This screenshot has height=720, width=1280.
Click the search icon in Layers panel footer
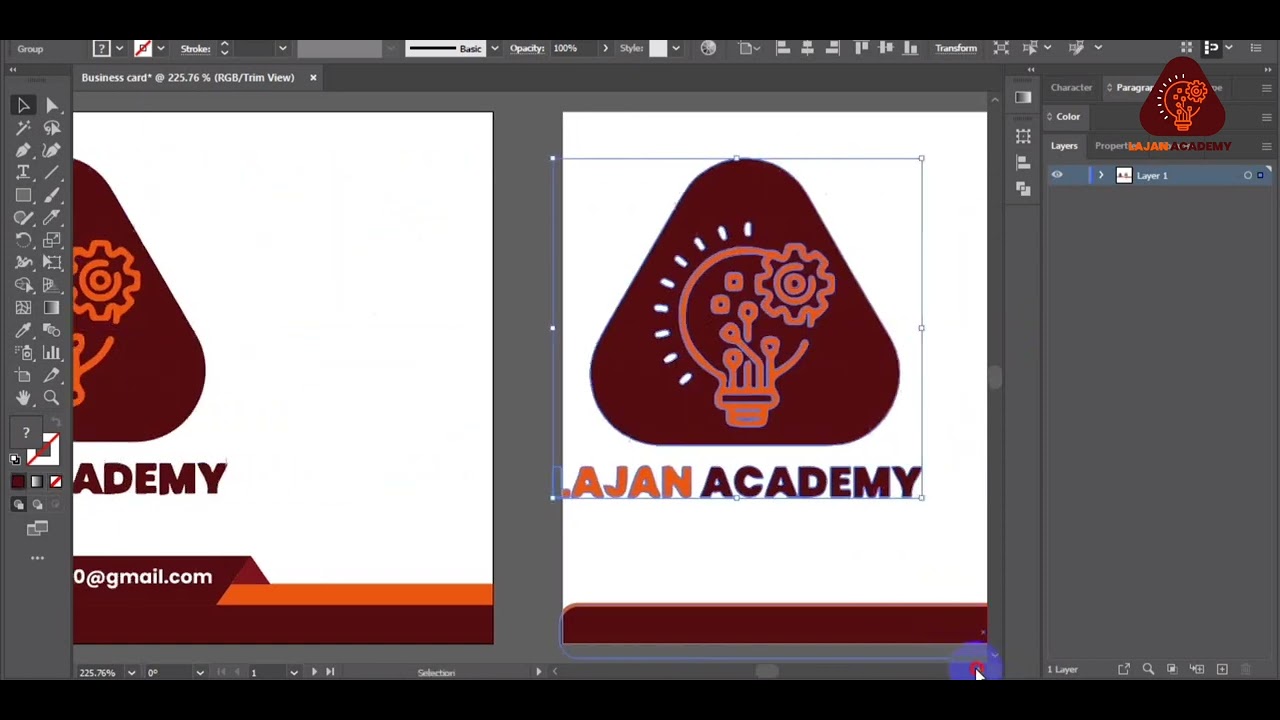(1148, 669)
